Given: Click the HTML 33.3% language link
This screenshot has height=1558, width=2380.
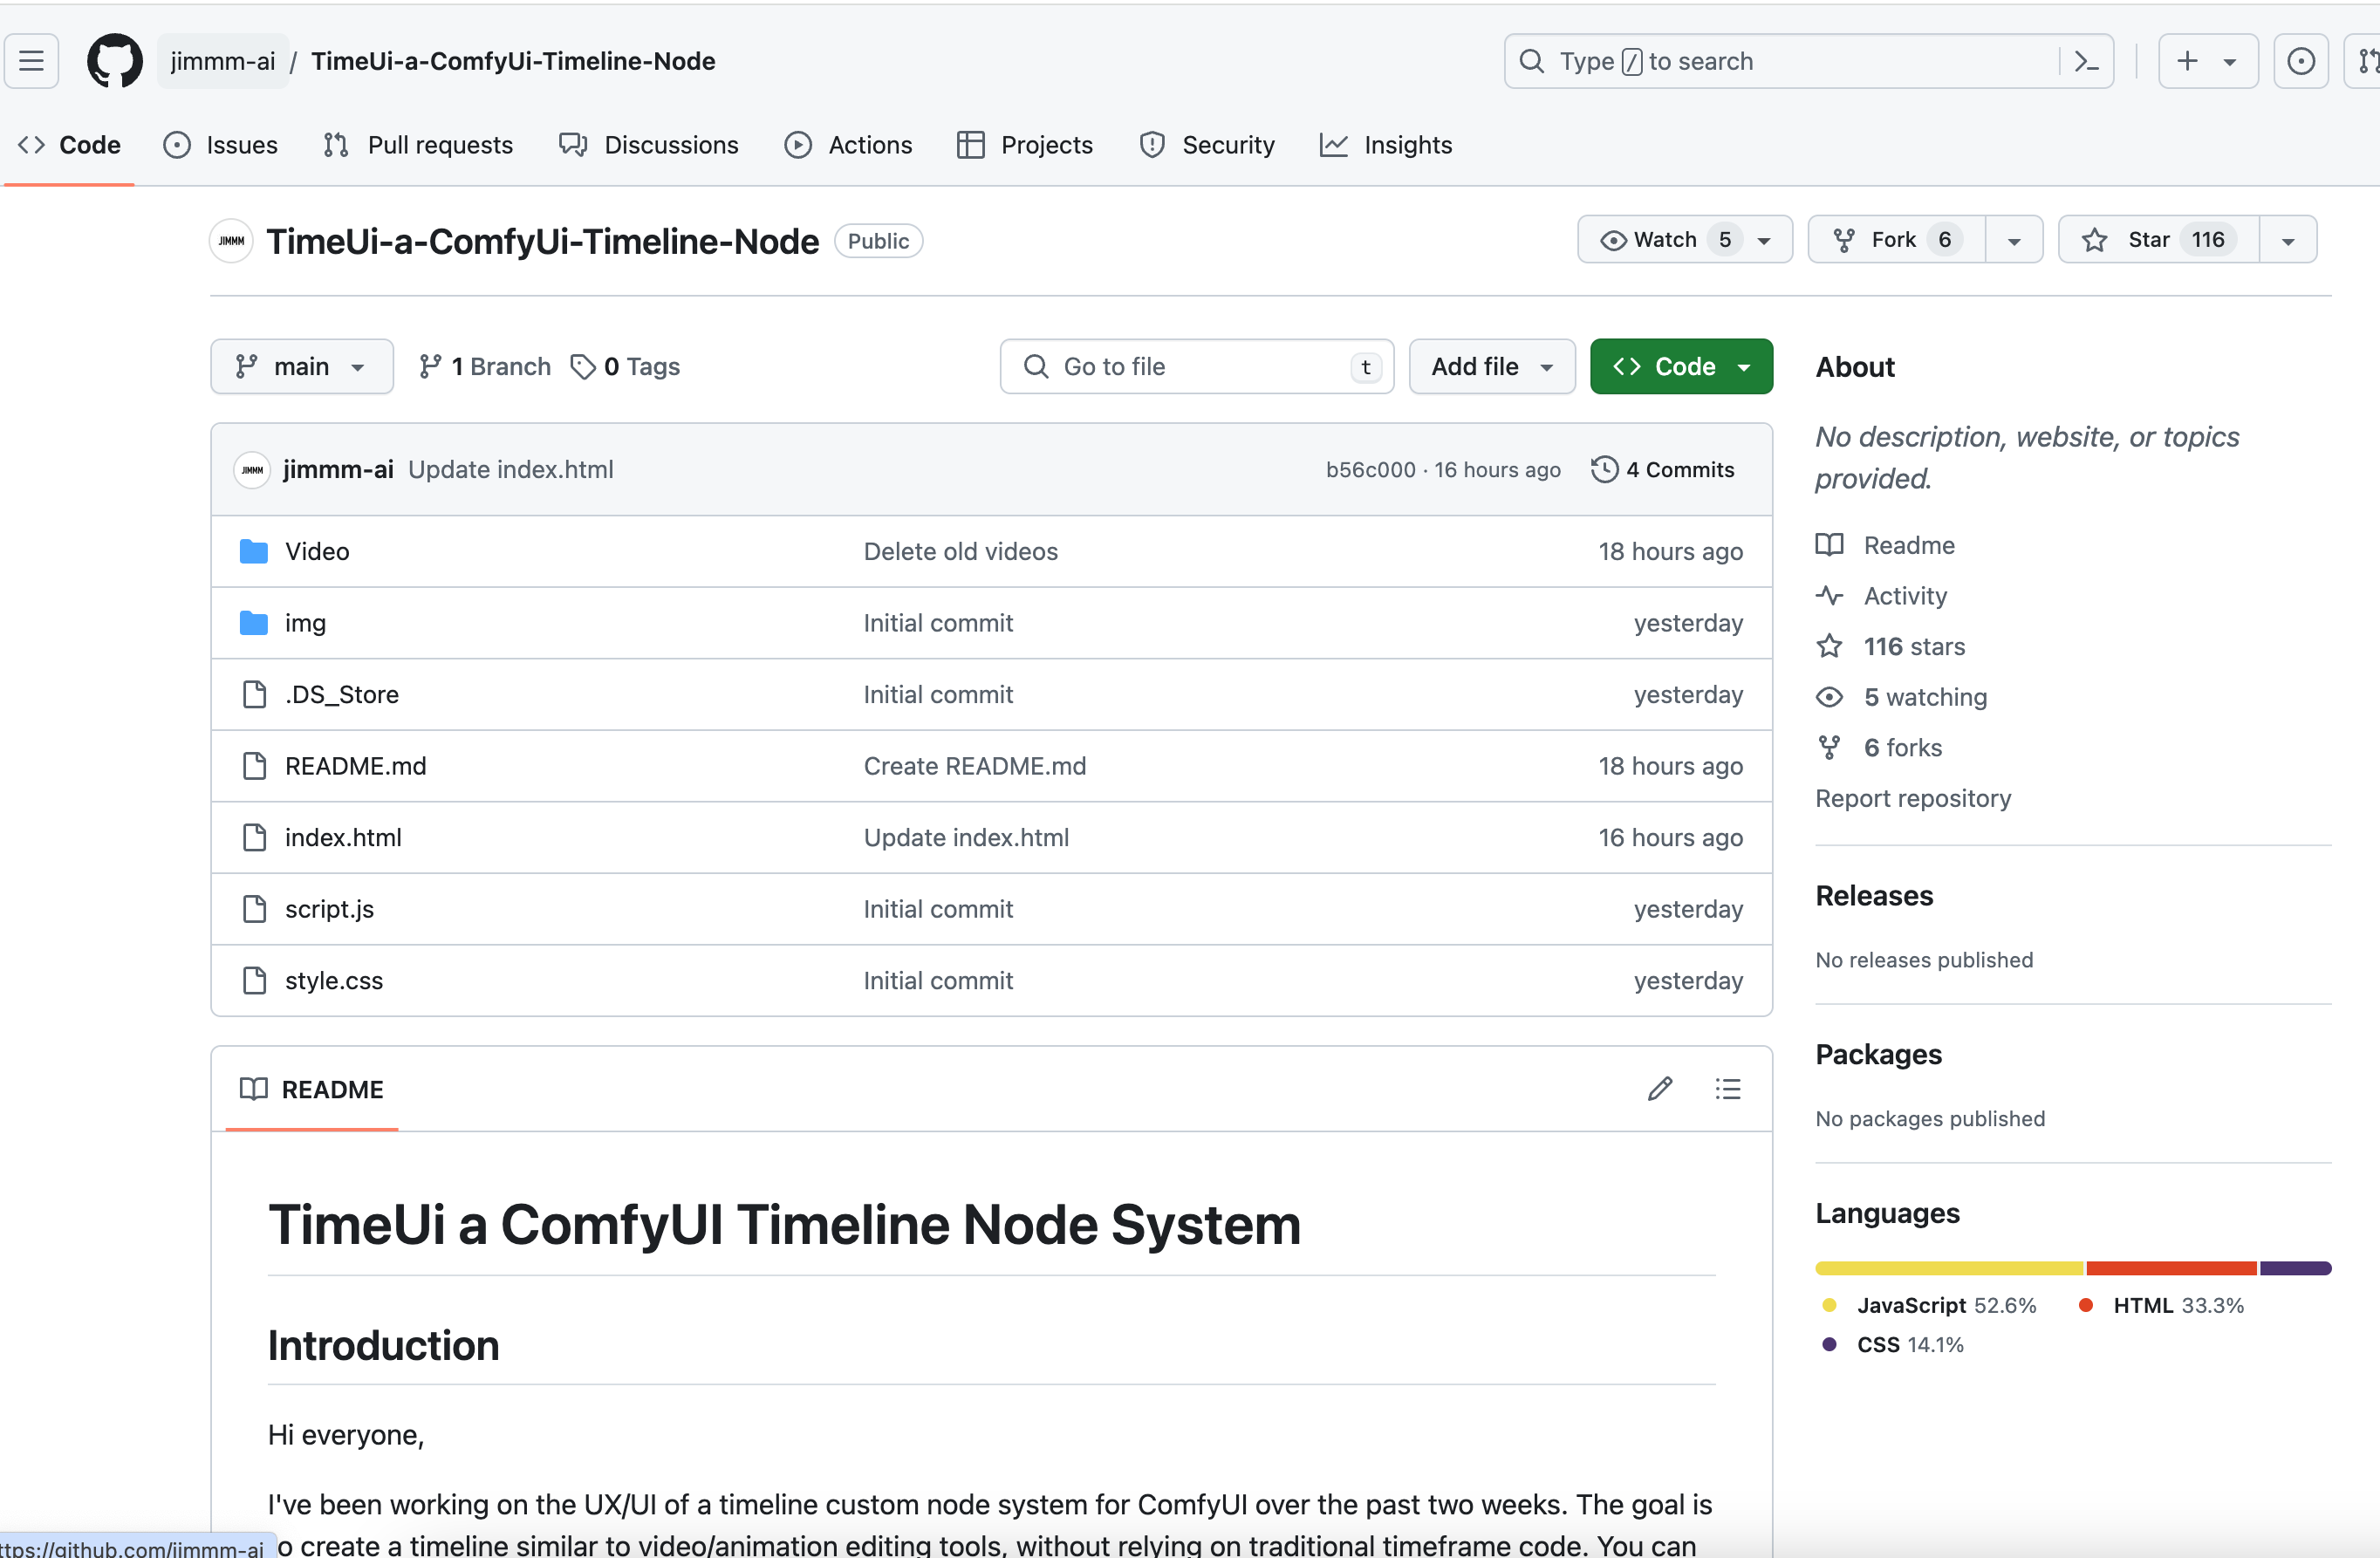Looking at the screenshot, I should (2161, 1305).
